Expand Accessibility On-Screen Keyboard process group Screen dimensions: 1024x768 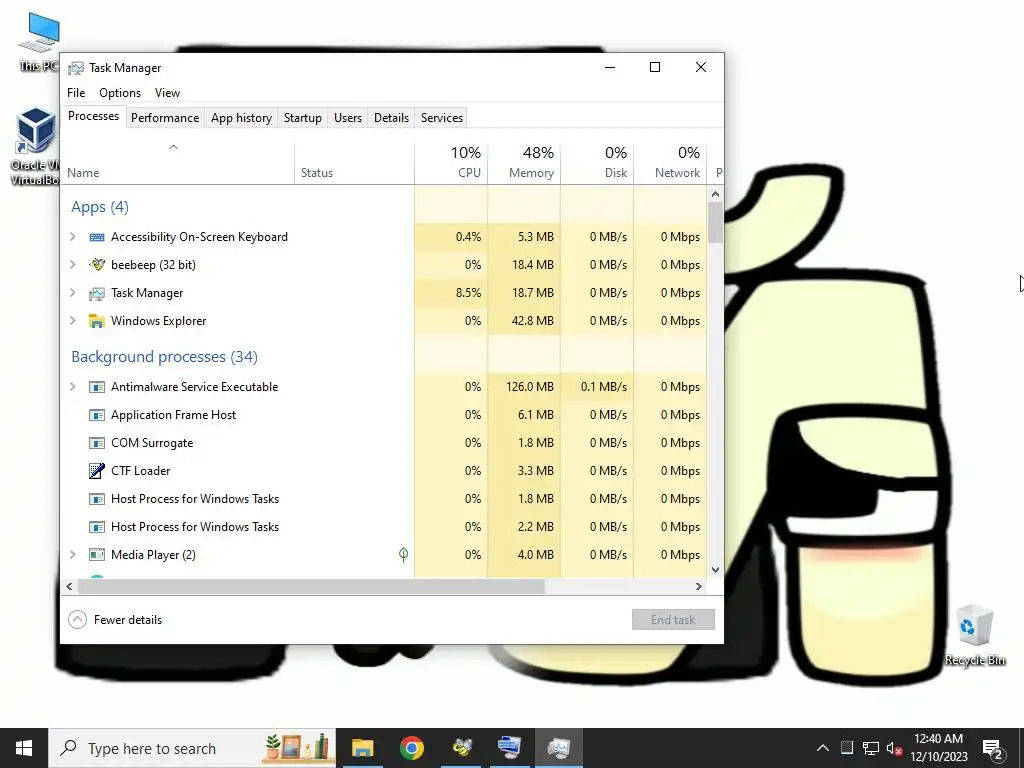click(x=72, y=237)
